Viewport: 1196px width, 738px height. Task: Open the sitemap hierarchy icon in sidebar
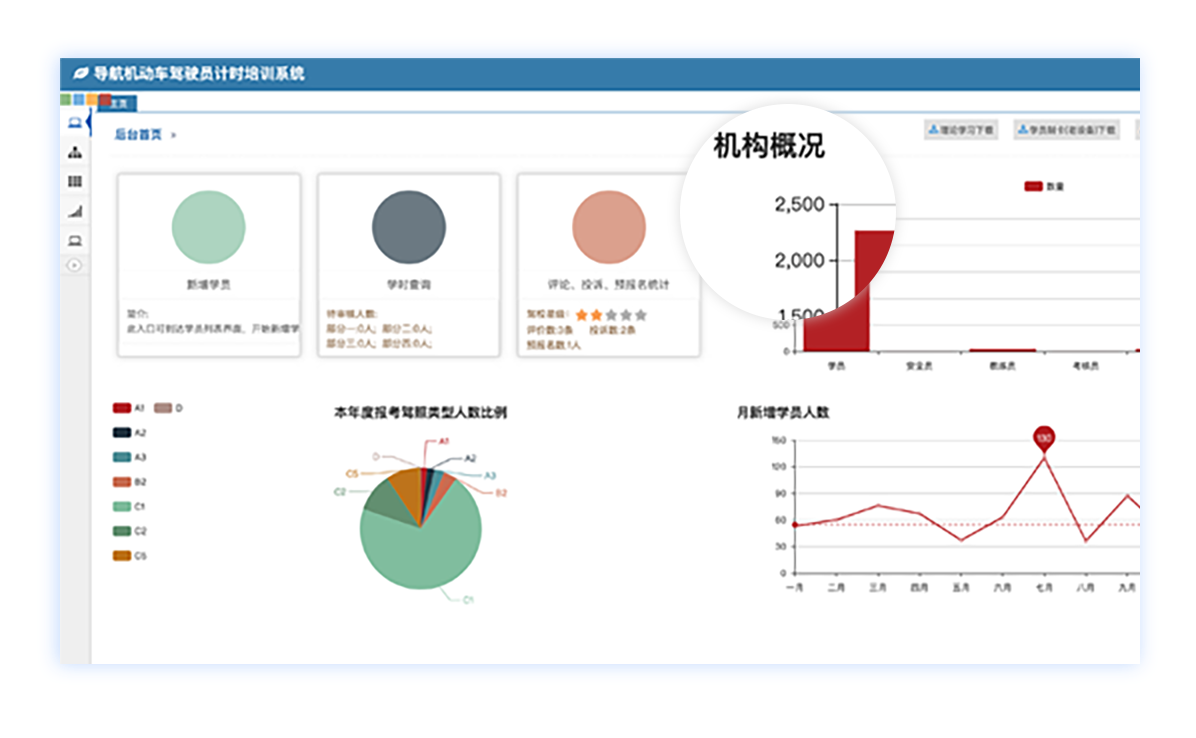(x=75, y=153)
